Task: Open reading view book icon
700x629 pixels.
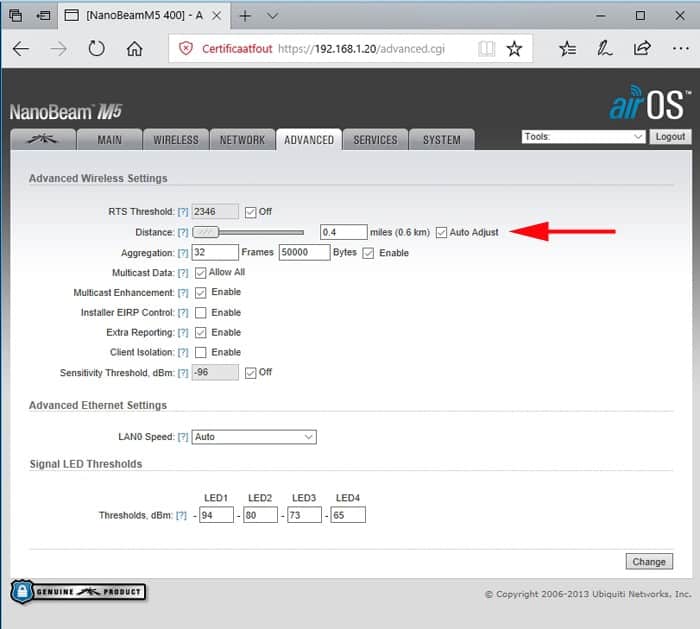Action: (486, 48)
